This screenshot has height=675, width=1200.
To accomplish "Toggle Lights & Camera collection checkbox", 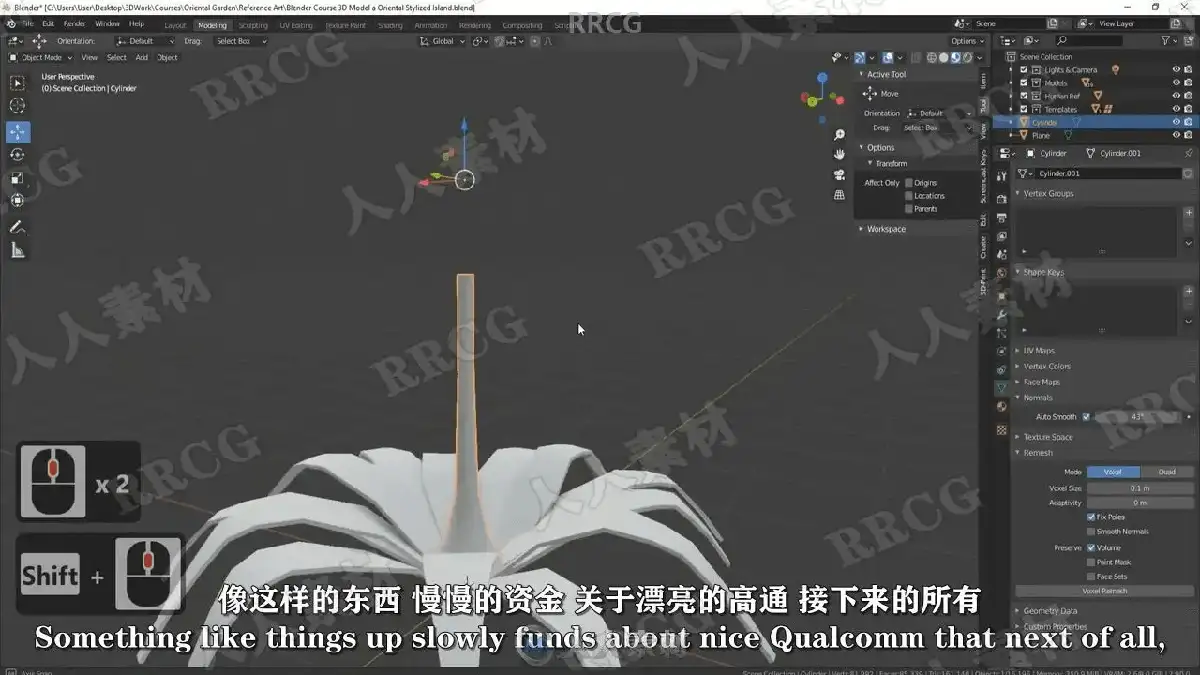I will coord(1023,70).
